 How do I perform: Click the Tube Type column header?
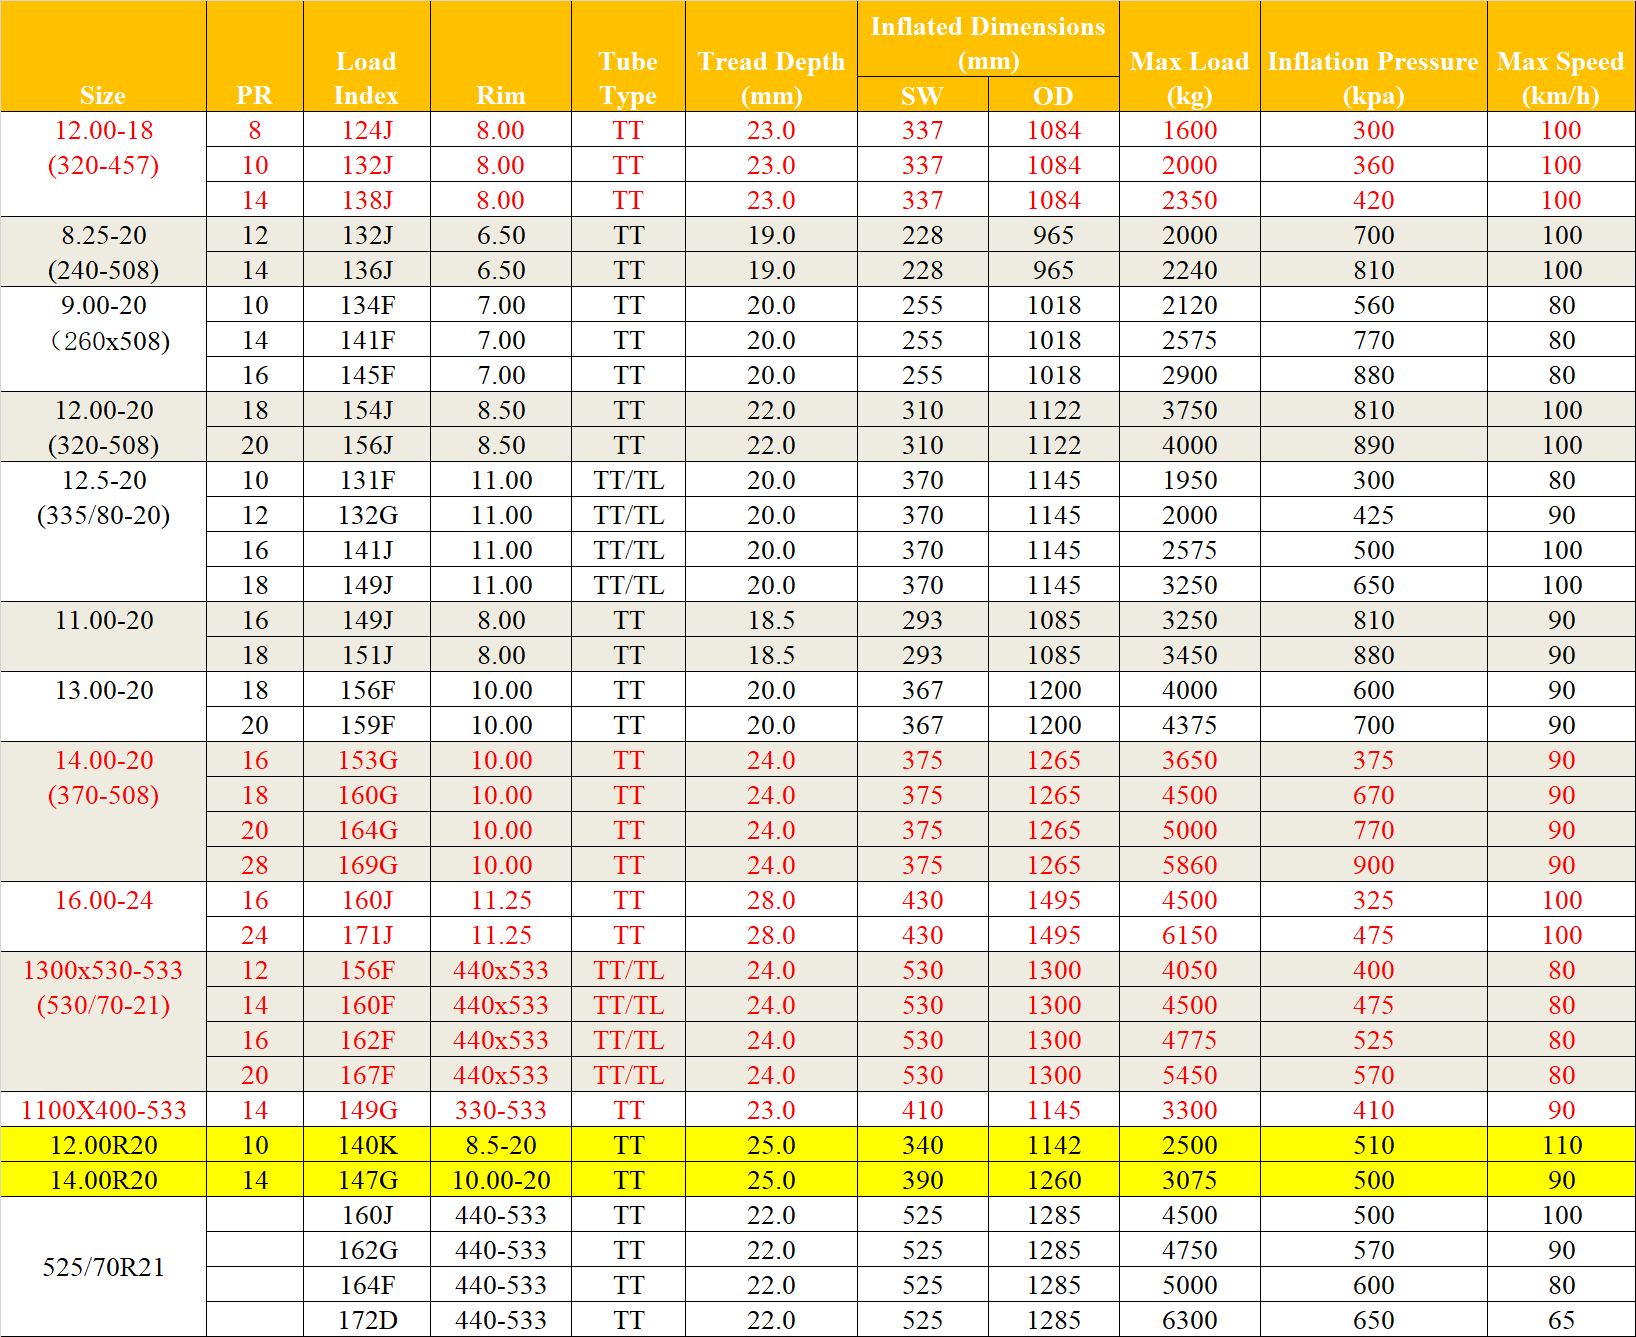coord(628,78)
